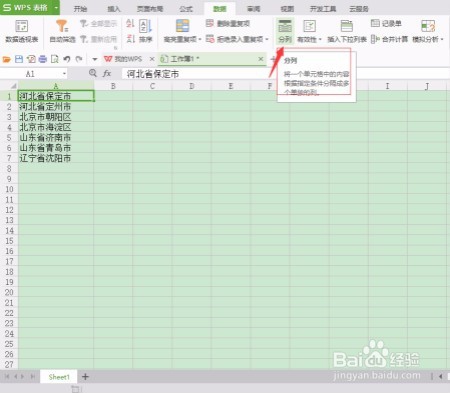Click the magnifier icon beside fx
Image resolution: width=450 pixels, height=393 pixels.
pos(93,73)
